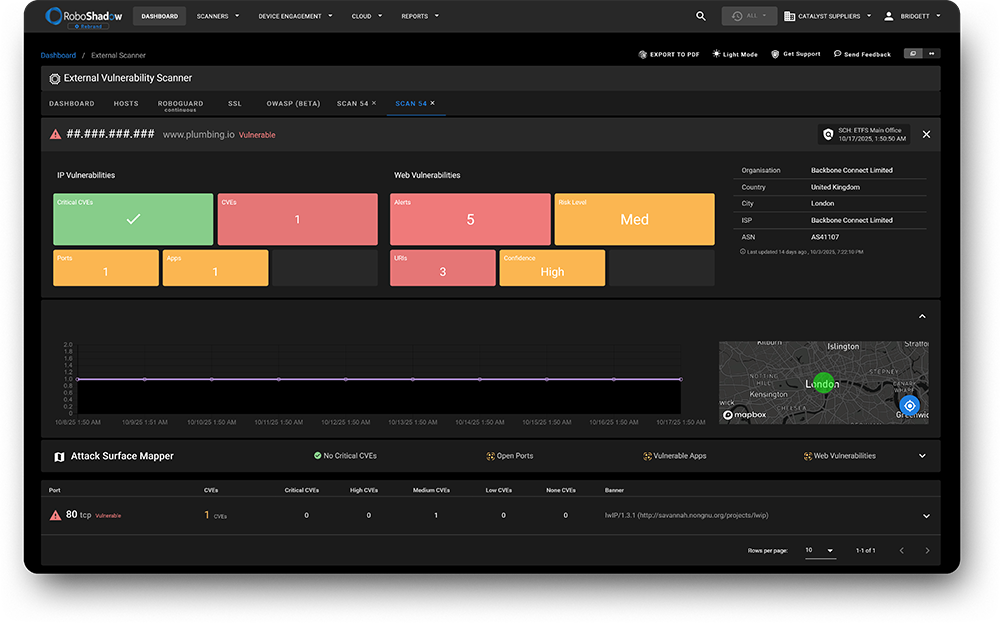
Task: Open the Rows per page dropdown
Action: point(820,550)
